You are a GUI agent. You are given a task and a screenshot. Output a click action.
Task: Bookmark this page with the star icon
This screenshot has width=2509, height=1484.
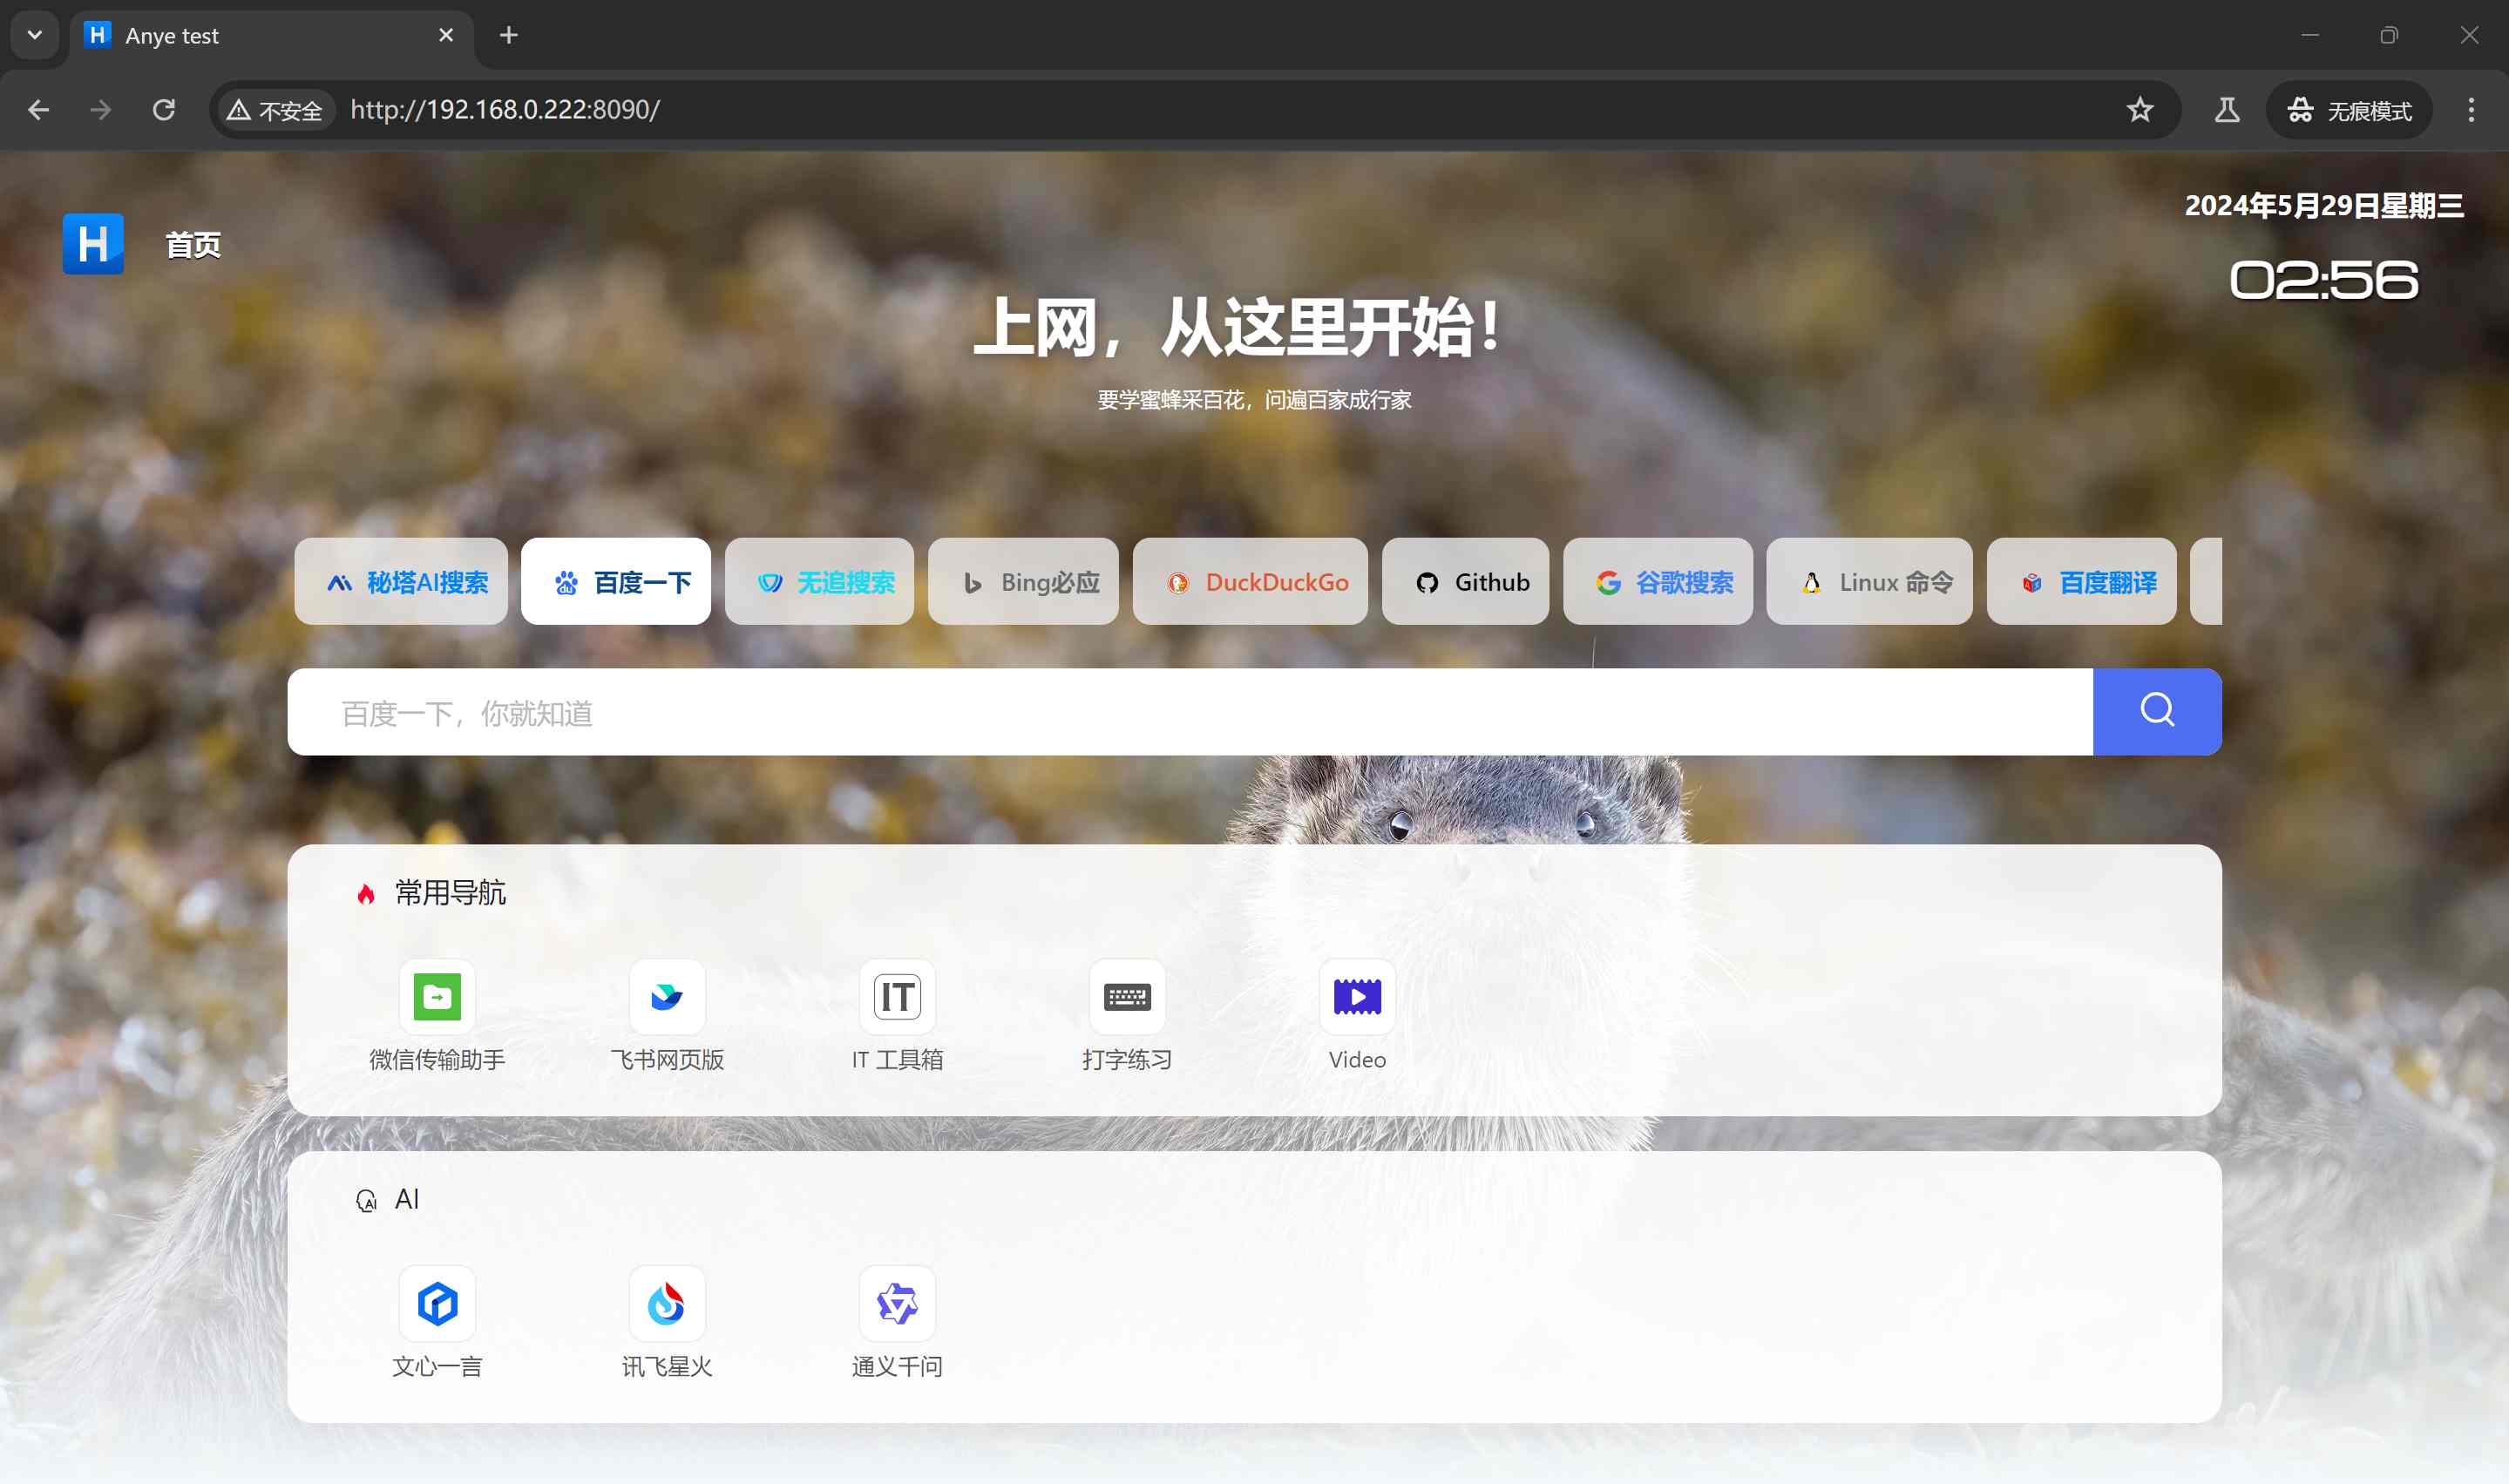[2139, 110]
